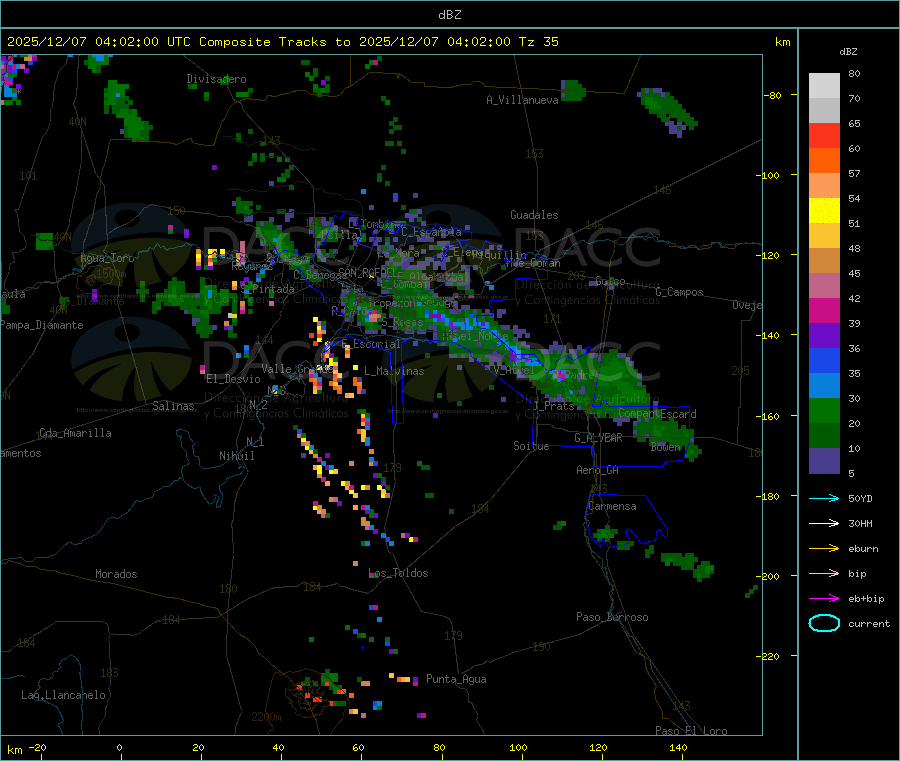Viewport: 900px width, 761px height.
Task: Click the white 30HM arrow legend icon
Action: [824, 523]
